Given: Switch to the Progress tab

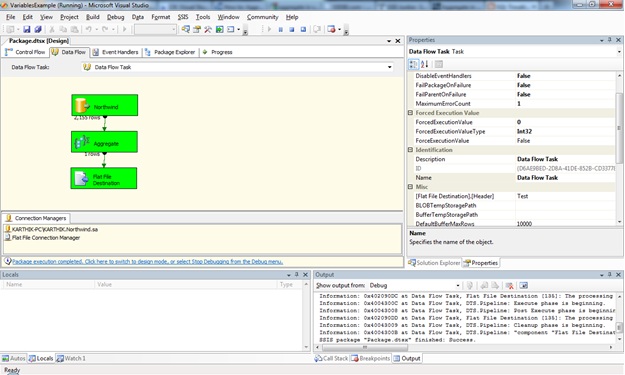Looking at the screenshot, I should (x=218, y=52).
